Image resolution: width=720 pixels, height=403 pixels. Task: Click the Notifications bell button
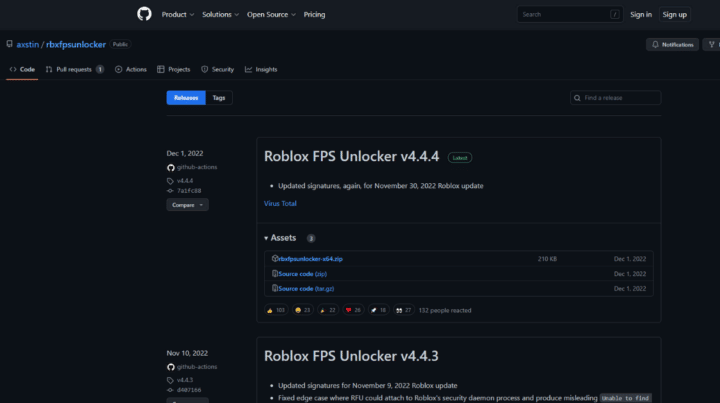pos(672,45)
